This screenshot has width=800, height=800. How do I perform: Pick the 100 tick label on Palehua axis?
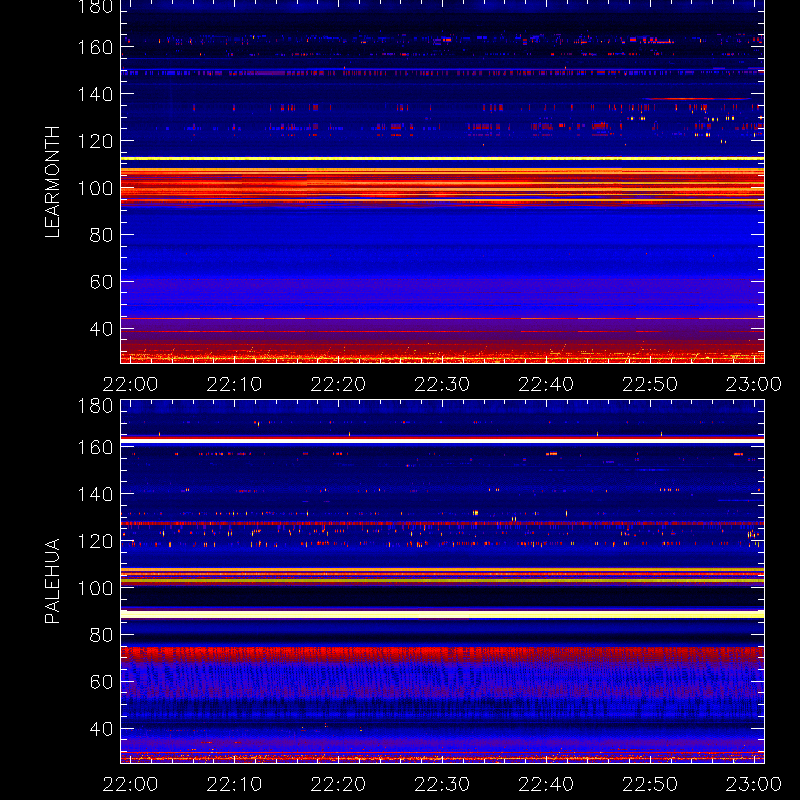click(x=95, y=588)
